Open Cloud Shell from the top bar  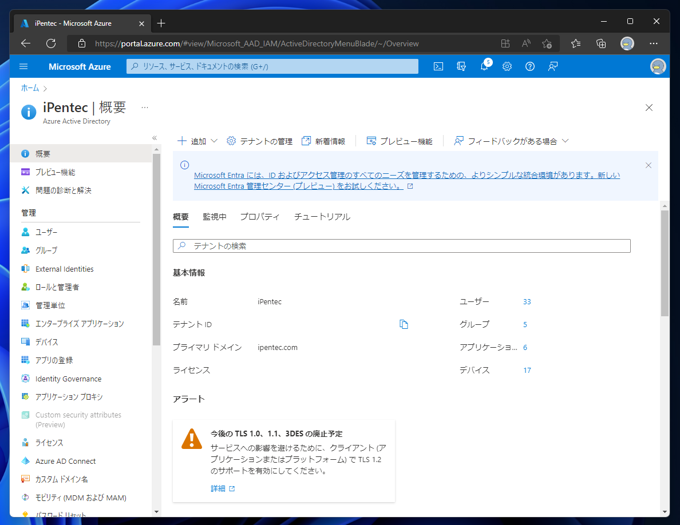click(x=438, y=66)
